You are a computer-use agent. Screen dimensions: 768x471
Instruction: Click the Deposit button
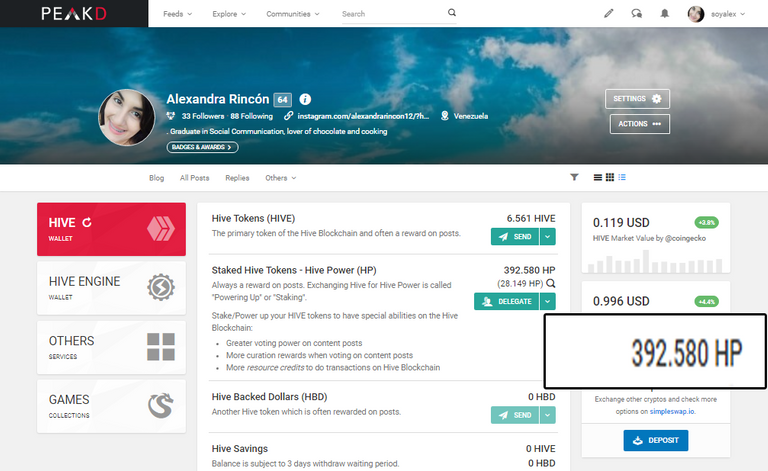coord(655,440)
